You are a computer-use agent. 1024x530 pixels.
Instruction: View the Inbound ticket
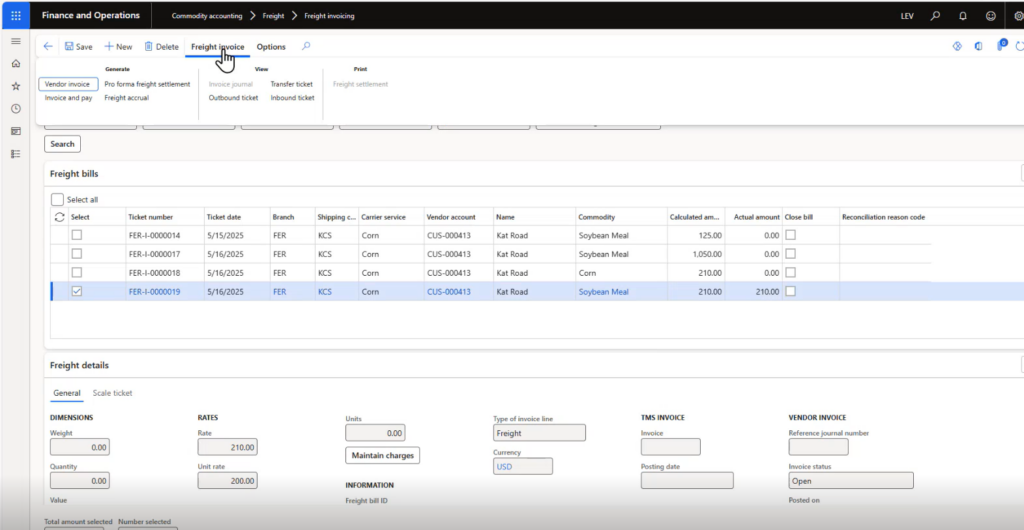coord(292,98)
